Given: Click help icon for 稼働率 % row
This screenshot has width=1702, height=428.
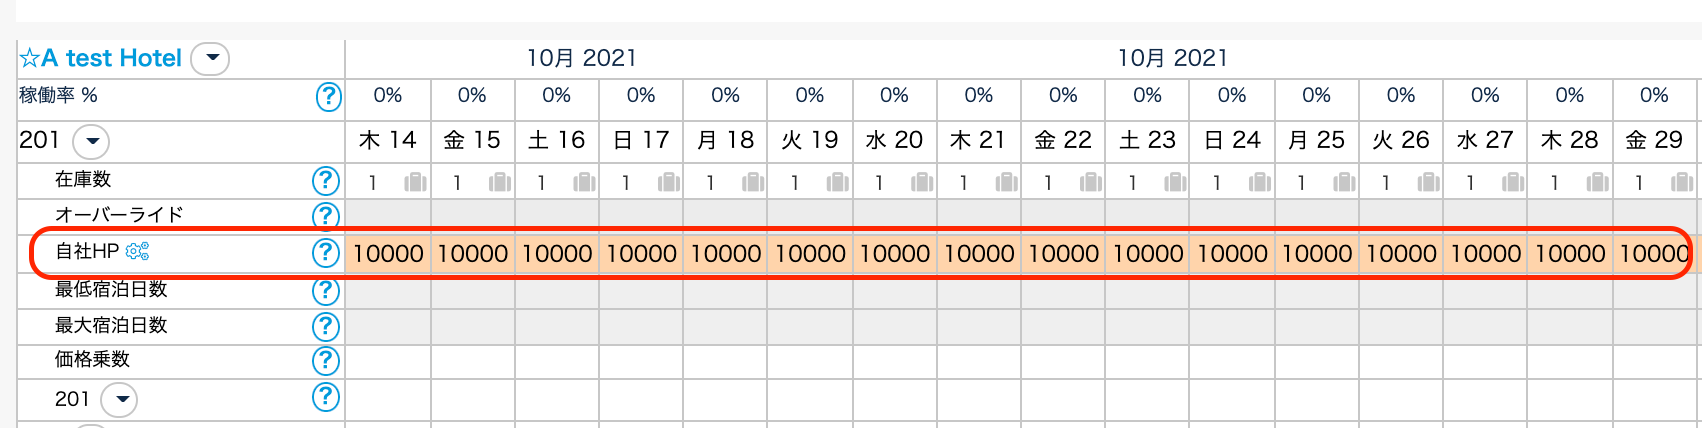Looking at the screenshot, I should [328, 97].
